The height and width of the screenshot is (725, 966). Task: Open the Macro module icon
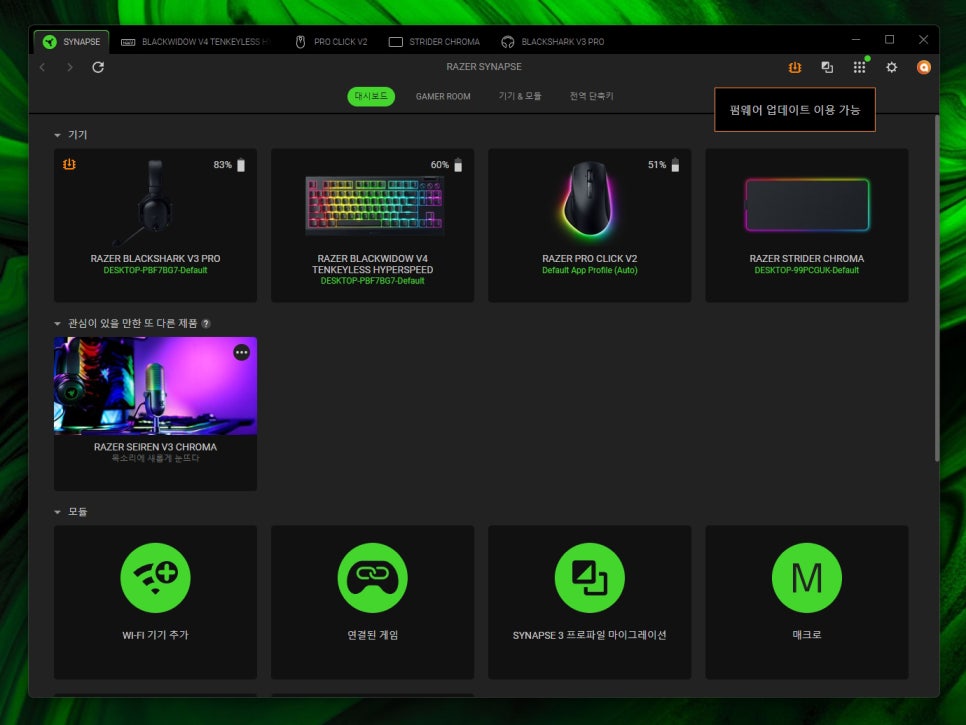pyautogui.click(x=806, y=578)
